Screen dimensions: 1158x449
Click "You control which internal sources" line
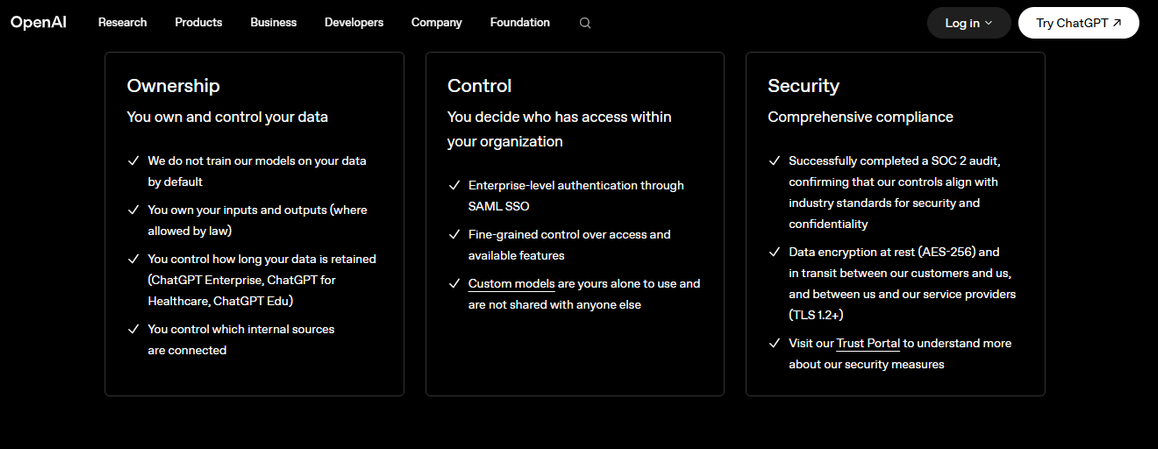pos(241,329)
